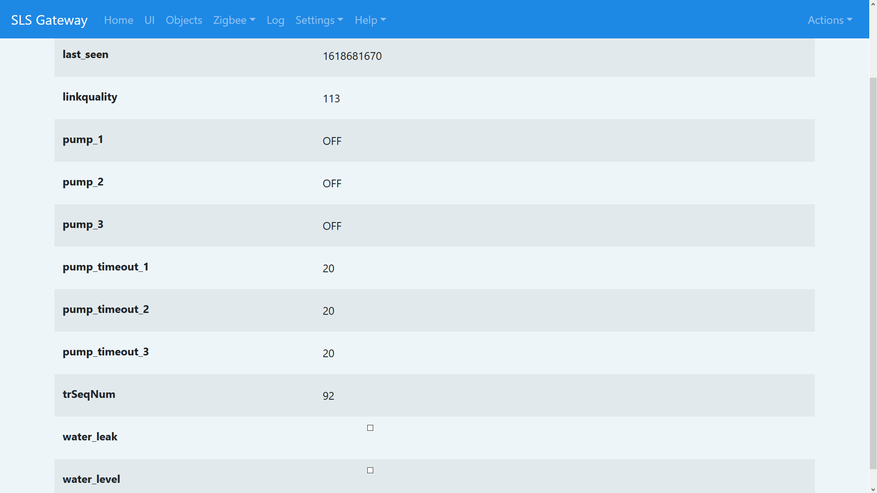This screenshot has height=493, width=877.
Task: Click the pump_2 OFF value
Action: 332,184
